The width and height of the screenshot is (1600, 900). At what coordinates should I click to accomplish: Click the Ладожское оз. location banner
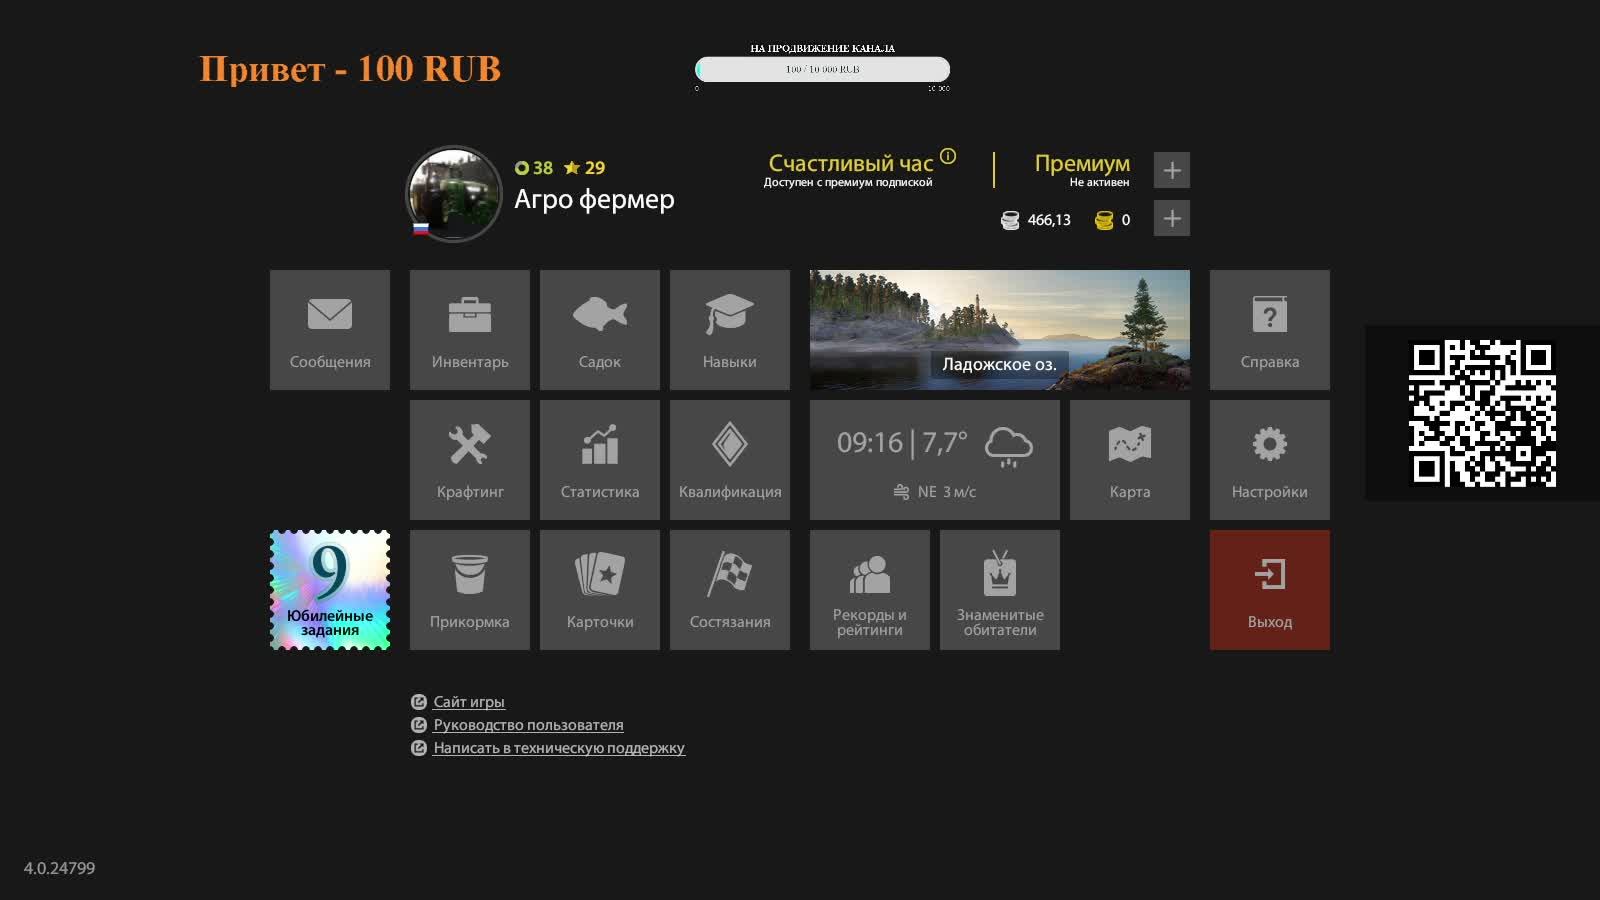(x=1000, y=330)
